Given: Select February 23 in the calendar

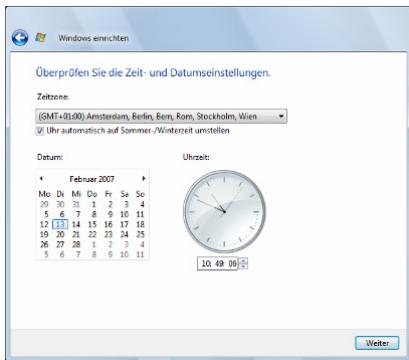Looking at the screenshot, I should pos(108,234).
